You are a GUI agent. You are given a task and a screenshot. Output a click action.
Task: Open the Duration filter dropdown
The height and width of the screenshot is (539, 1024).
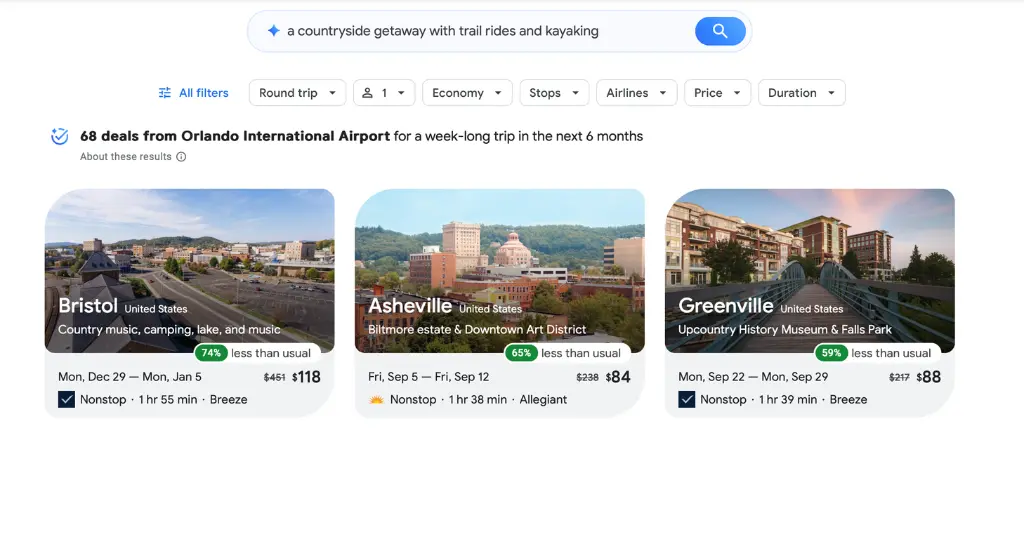pos(801,93)
